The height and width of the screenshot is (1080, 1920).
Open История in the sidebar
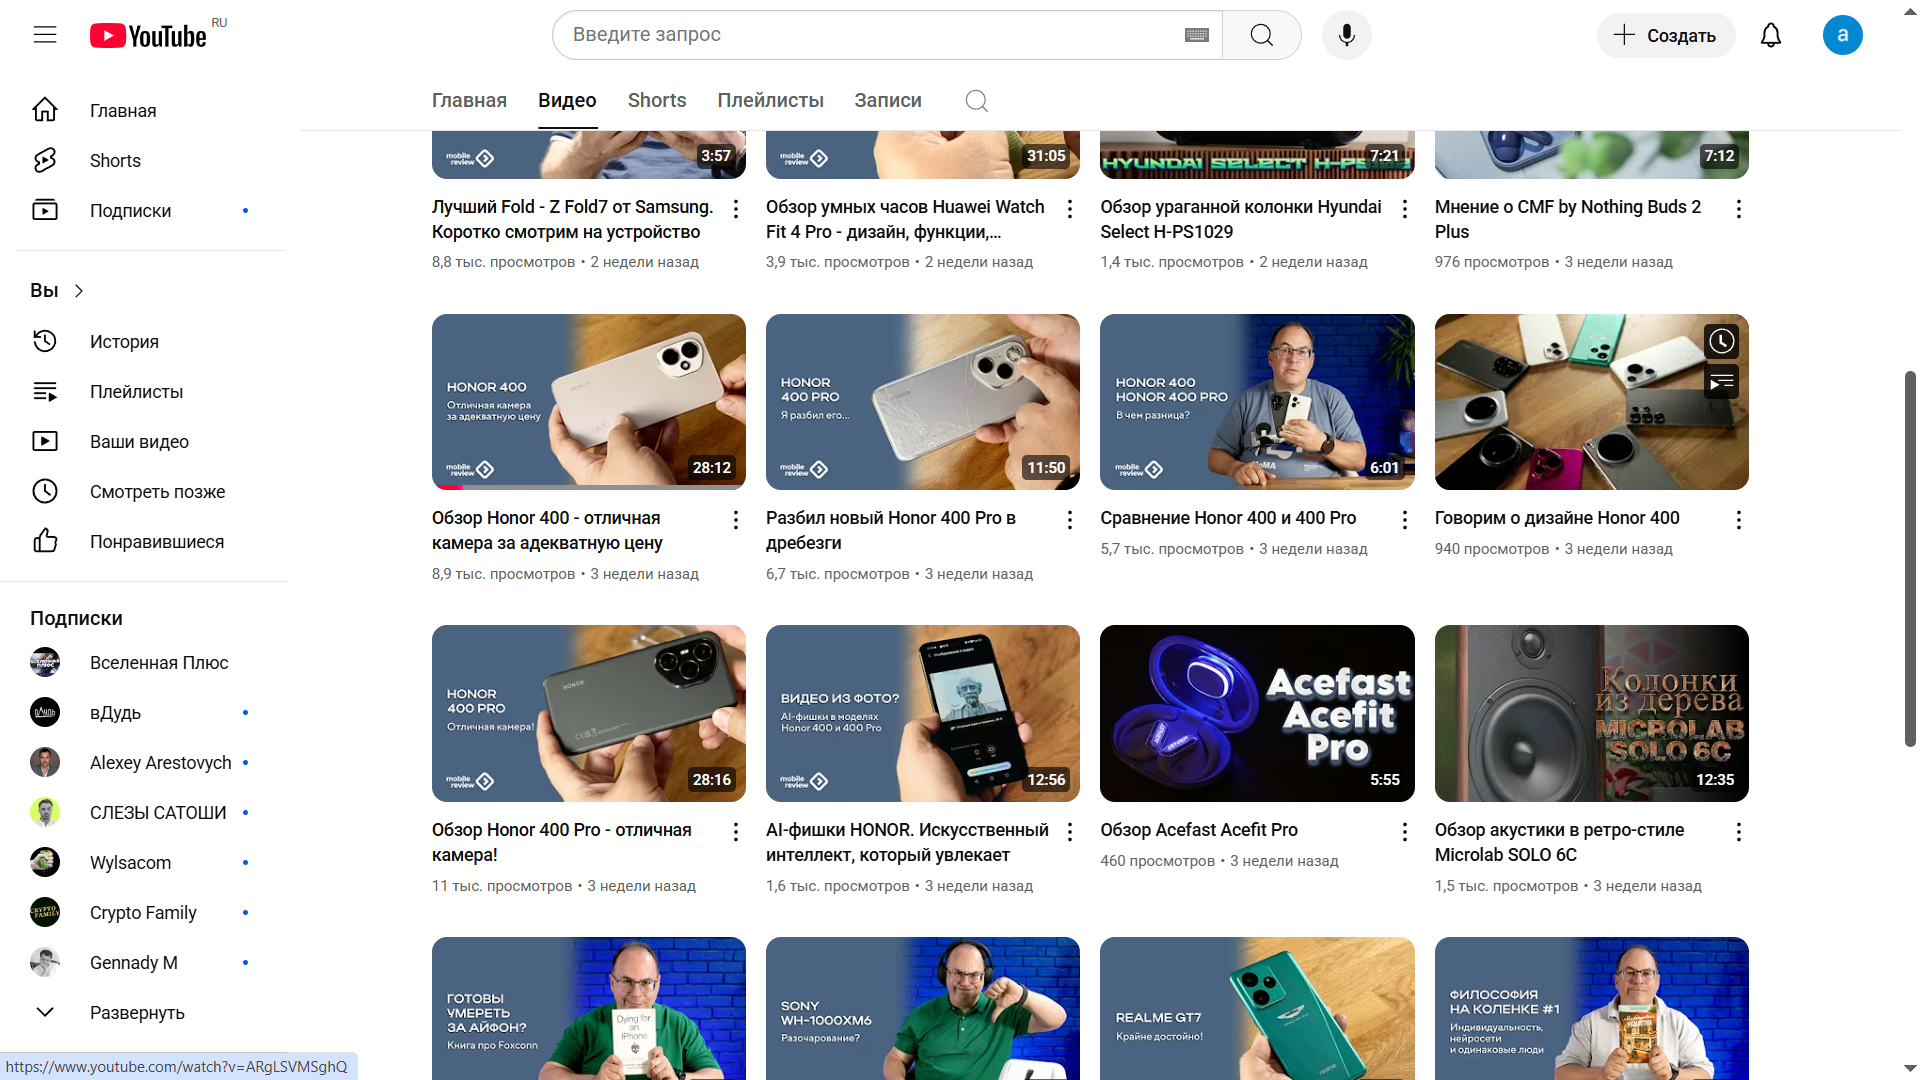[x=150, y=341]
